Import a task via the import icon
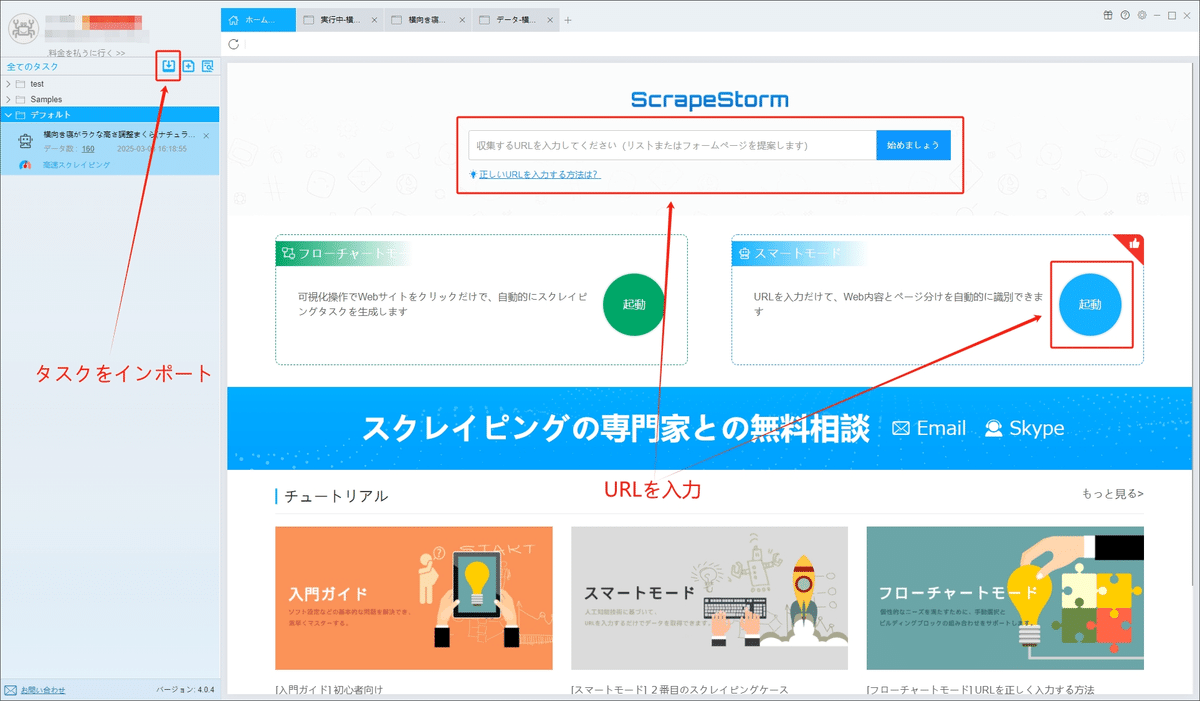The height and width of the screenshot is (701, 1200). coord(168,66)
